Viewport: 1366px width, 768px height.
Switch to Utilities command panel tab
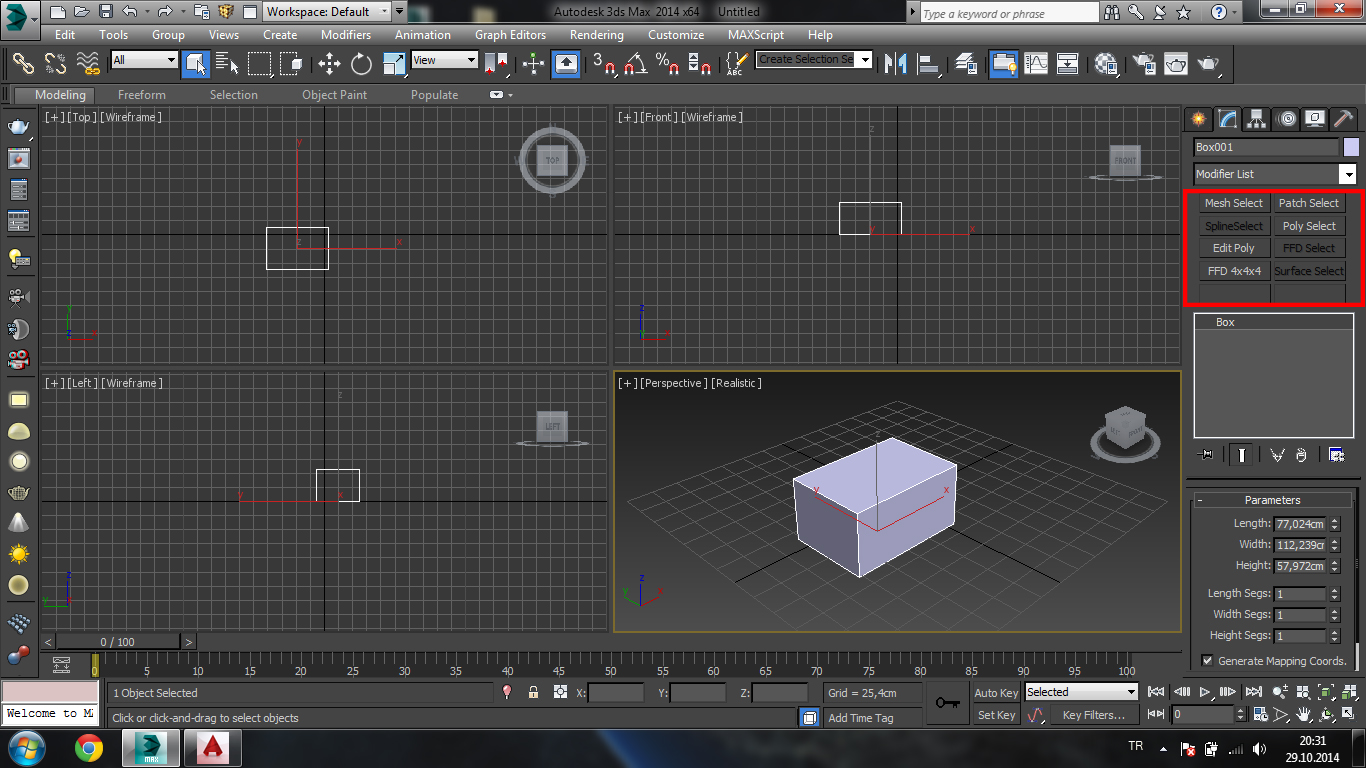[1345, 119]
